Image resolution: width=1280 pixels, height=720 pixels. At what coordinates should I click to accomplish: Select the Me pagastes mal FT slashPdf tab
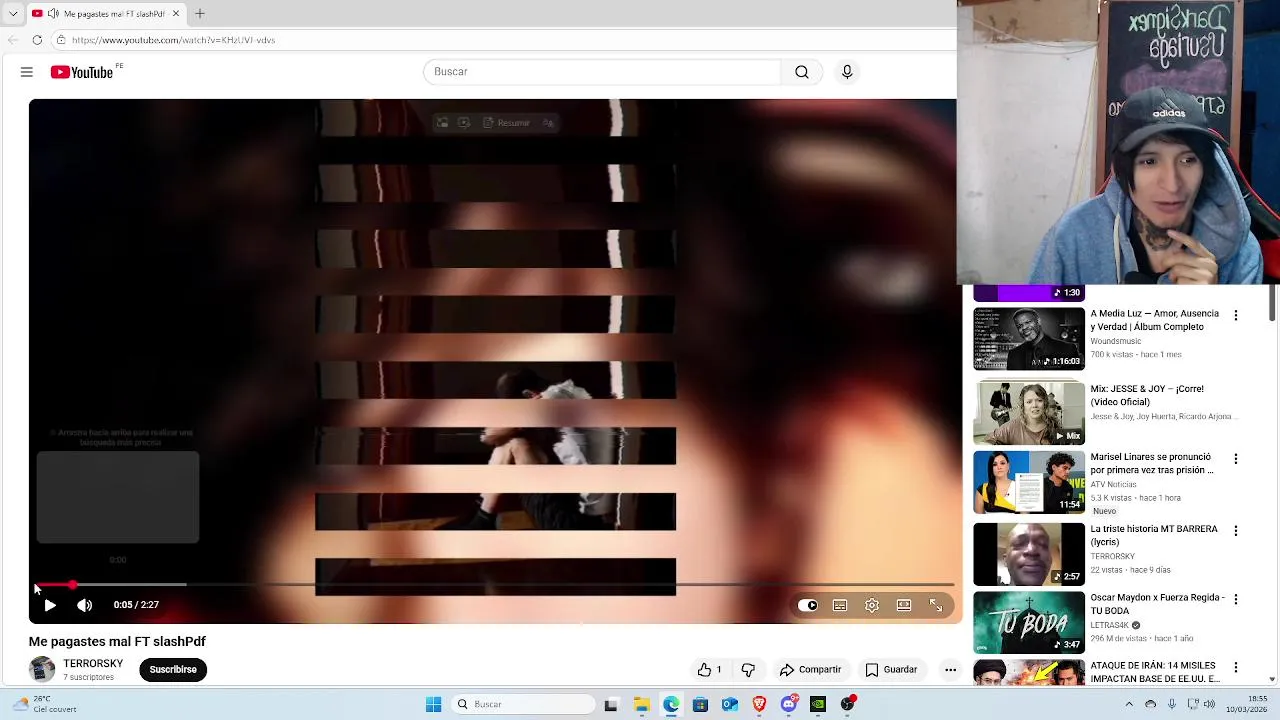106,14
